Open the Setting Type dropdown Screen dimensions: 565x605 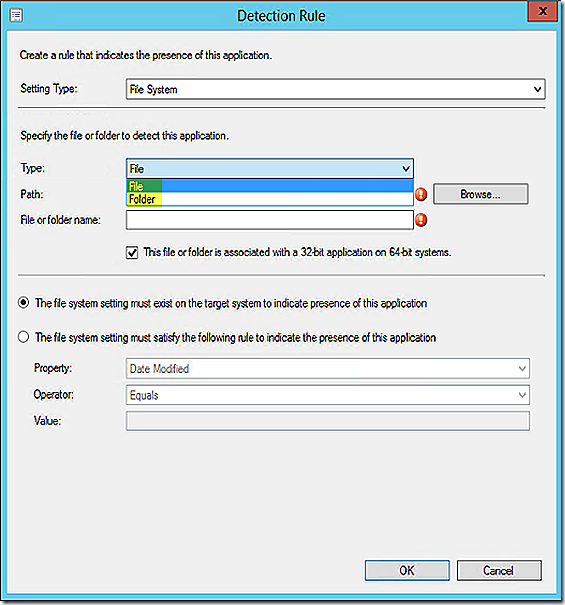335,89
